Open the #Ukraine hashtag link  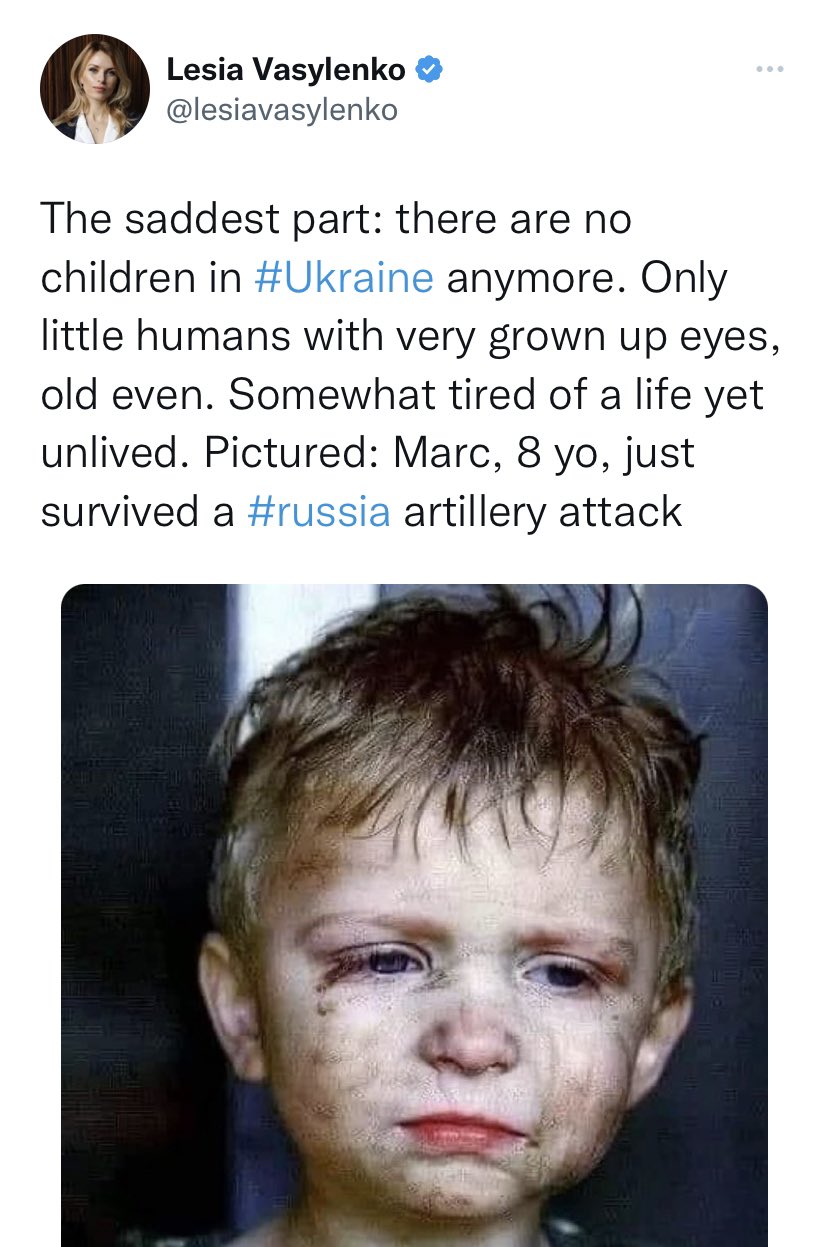[x=344, y=278]
